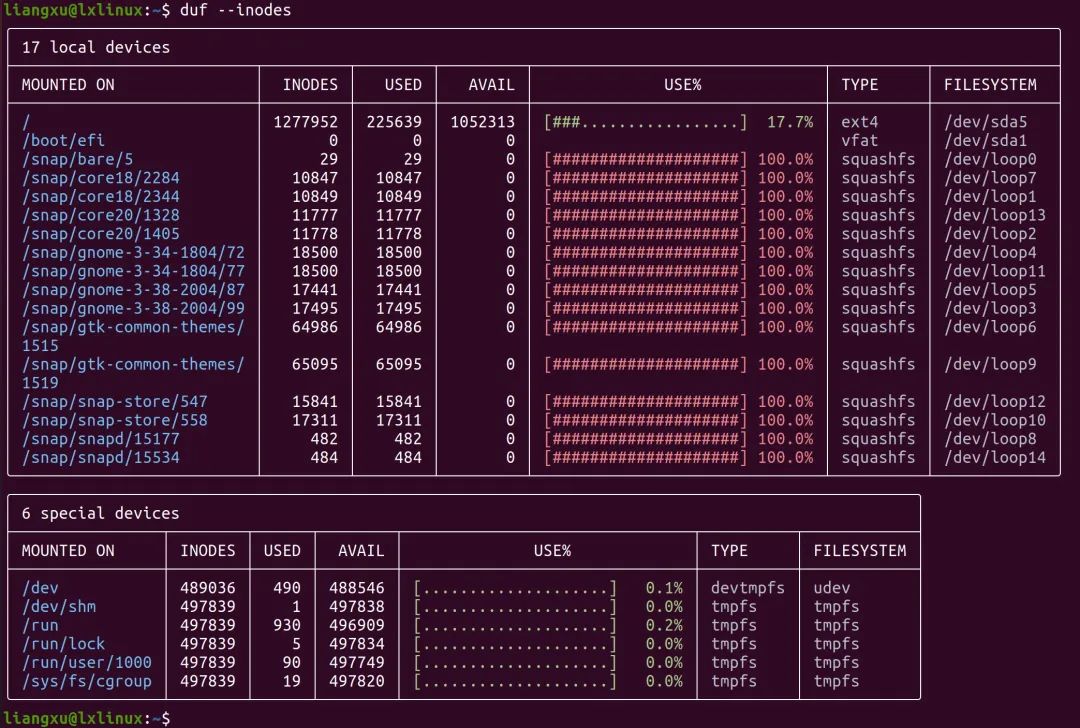
Task: Click the /boot/efi mount path
Action: 63,141
